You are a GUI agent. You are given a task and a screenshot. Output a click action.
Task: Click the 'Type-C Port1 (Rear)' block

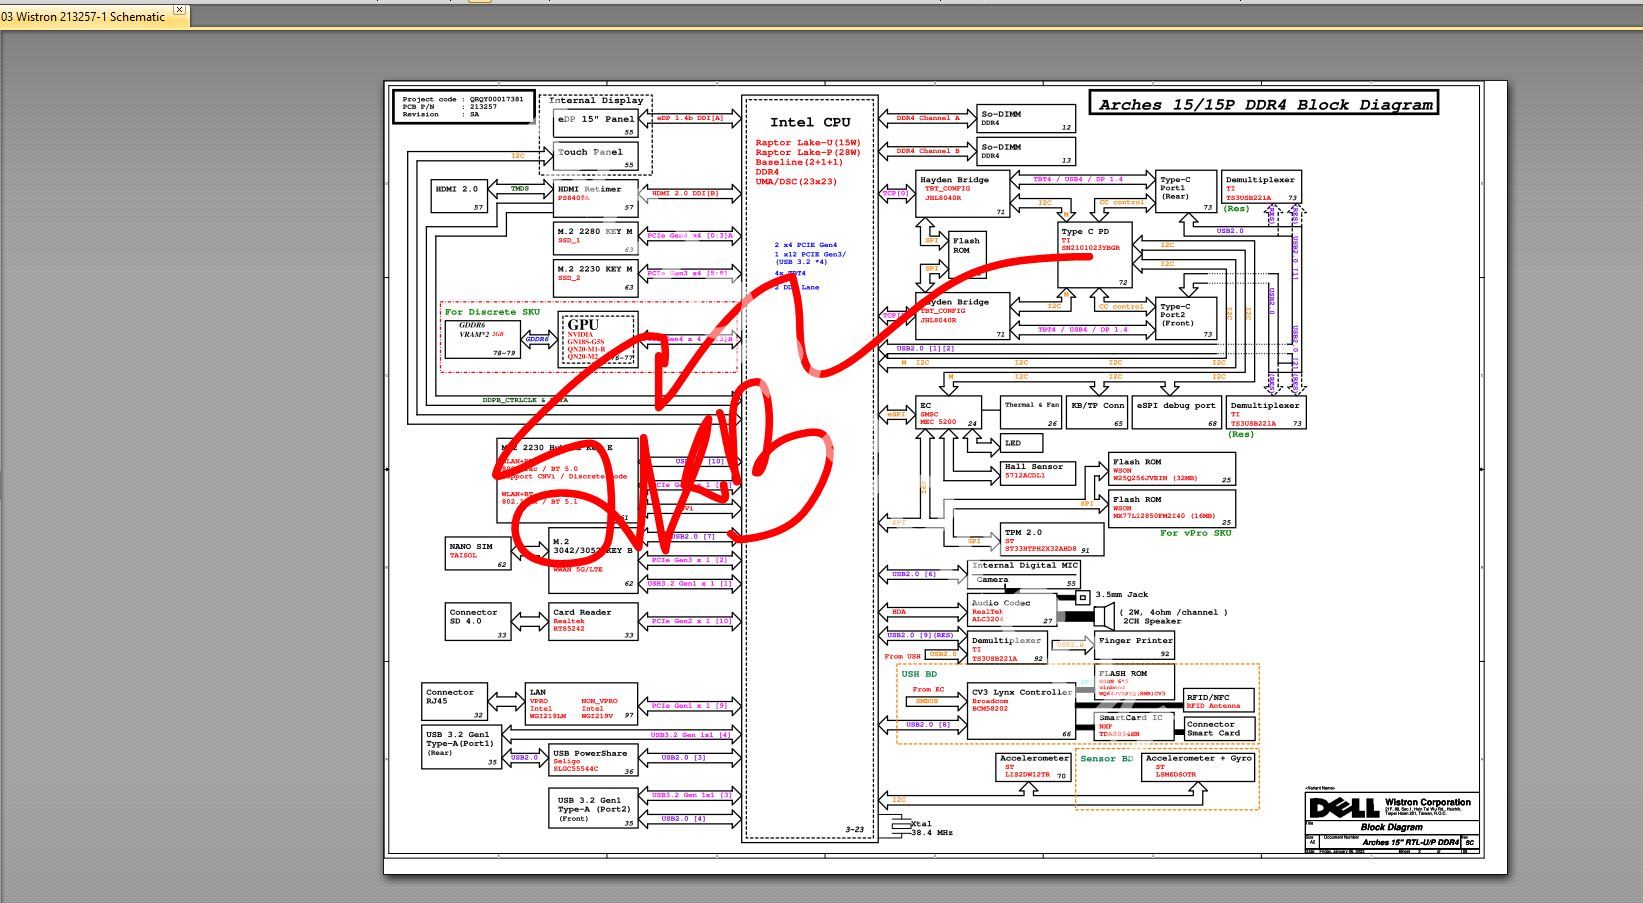click(1186, 191)
